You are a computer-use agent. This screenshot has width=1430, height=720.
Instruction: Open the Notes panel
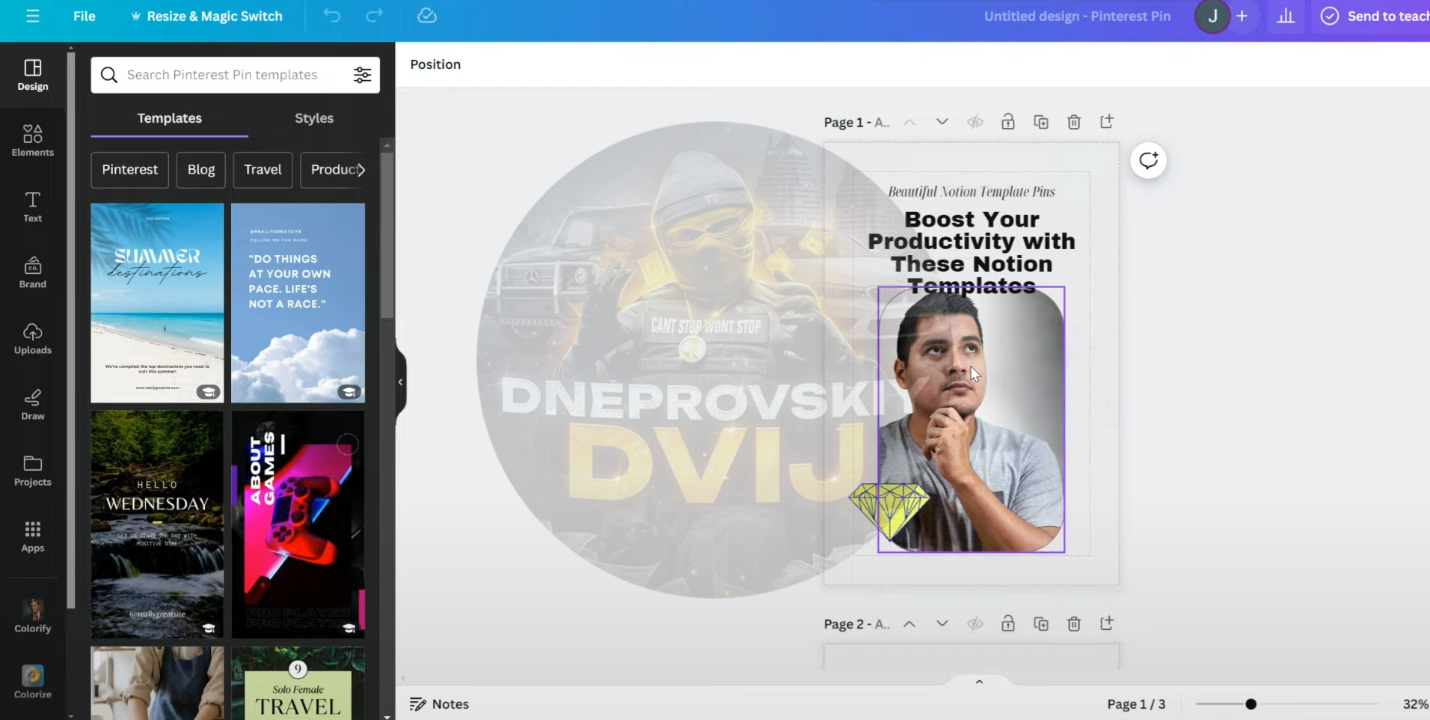(440, 704)
